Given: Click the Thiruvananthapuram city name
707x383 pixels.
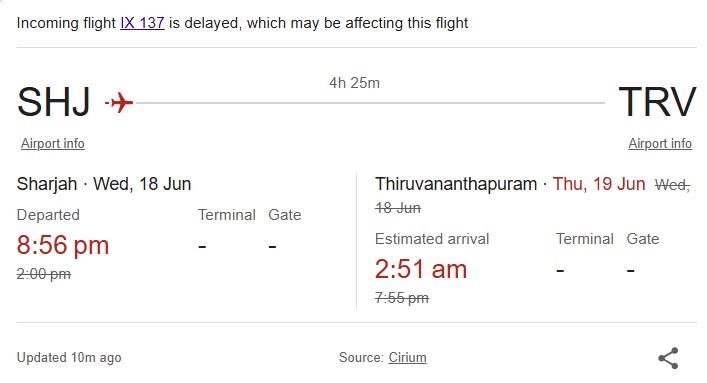Looking at the screenshot, I should tap(456, 184).
